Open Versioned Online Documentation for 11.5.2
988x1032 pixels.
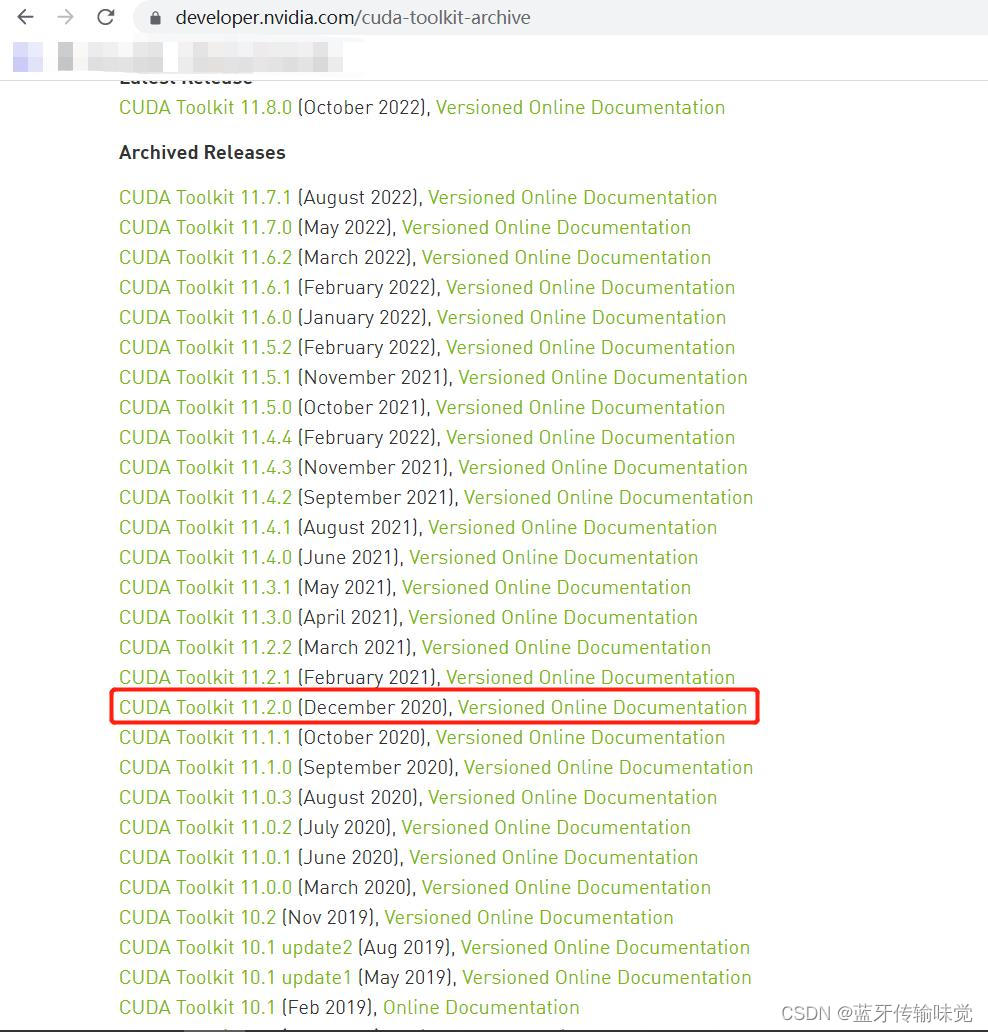point(591,348)
